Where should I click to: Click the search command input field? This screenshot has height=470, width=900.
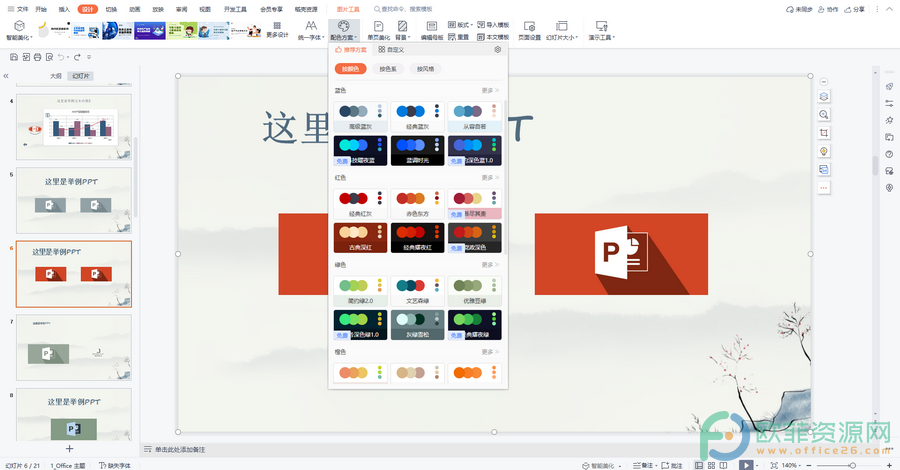tap(406, 9)
